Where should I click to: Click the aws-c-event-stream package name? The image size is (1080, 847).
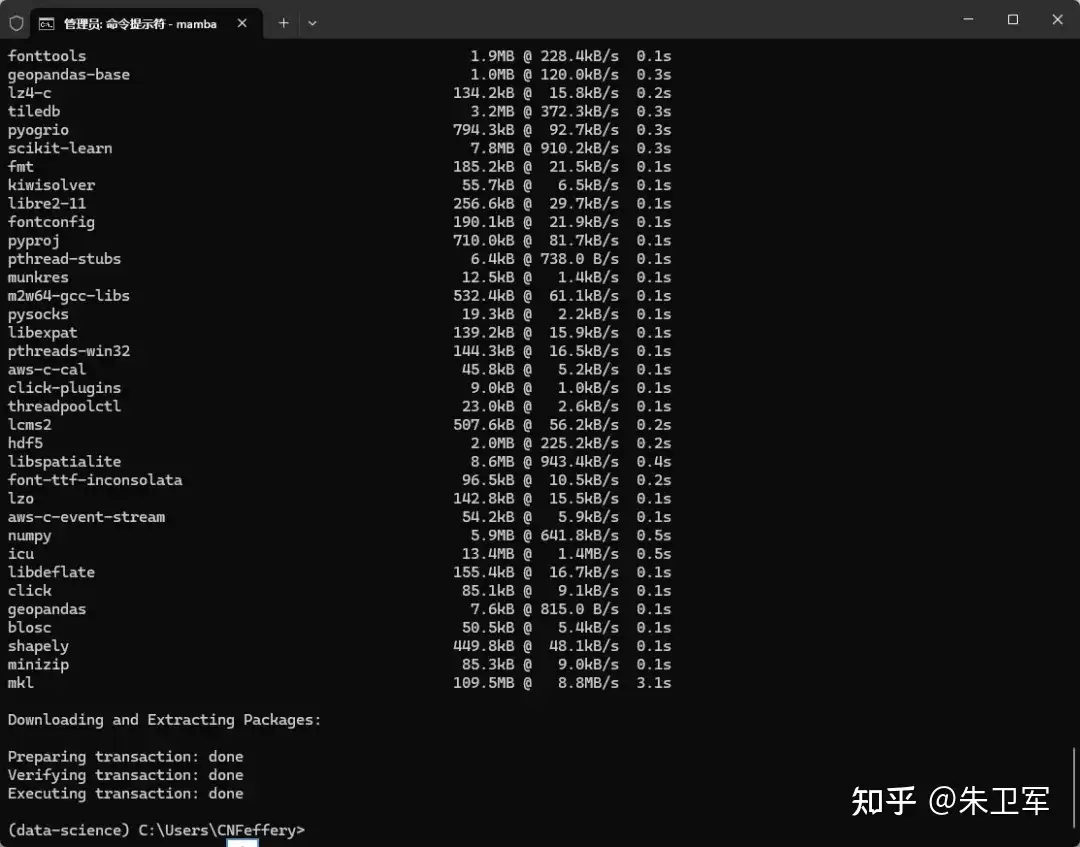point(86,517)
